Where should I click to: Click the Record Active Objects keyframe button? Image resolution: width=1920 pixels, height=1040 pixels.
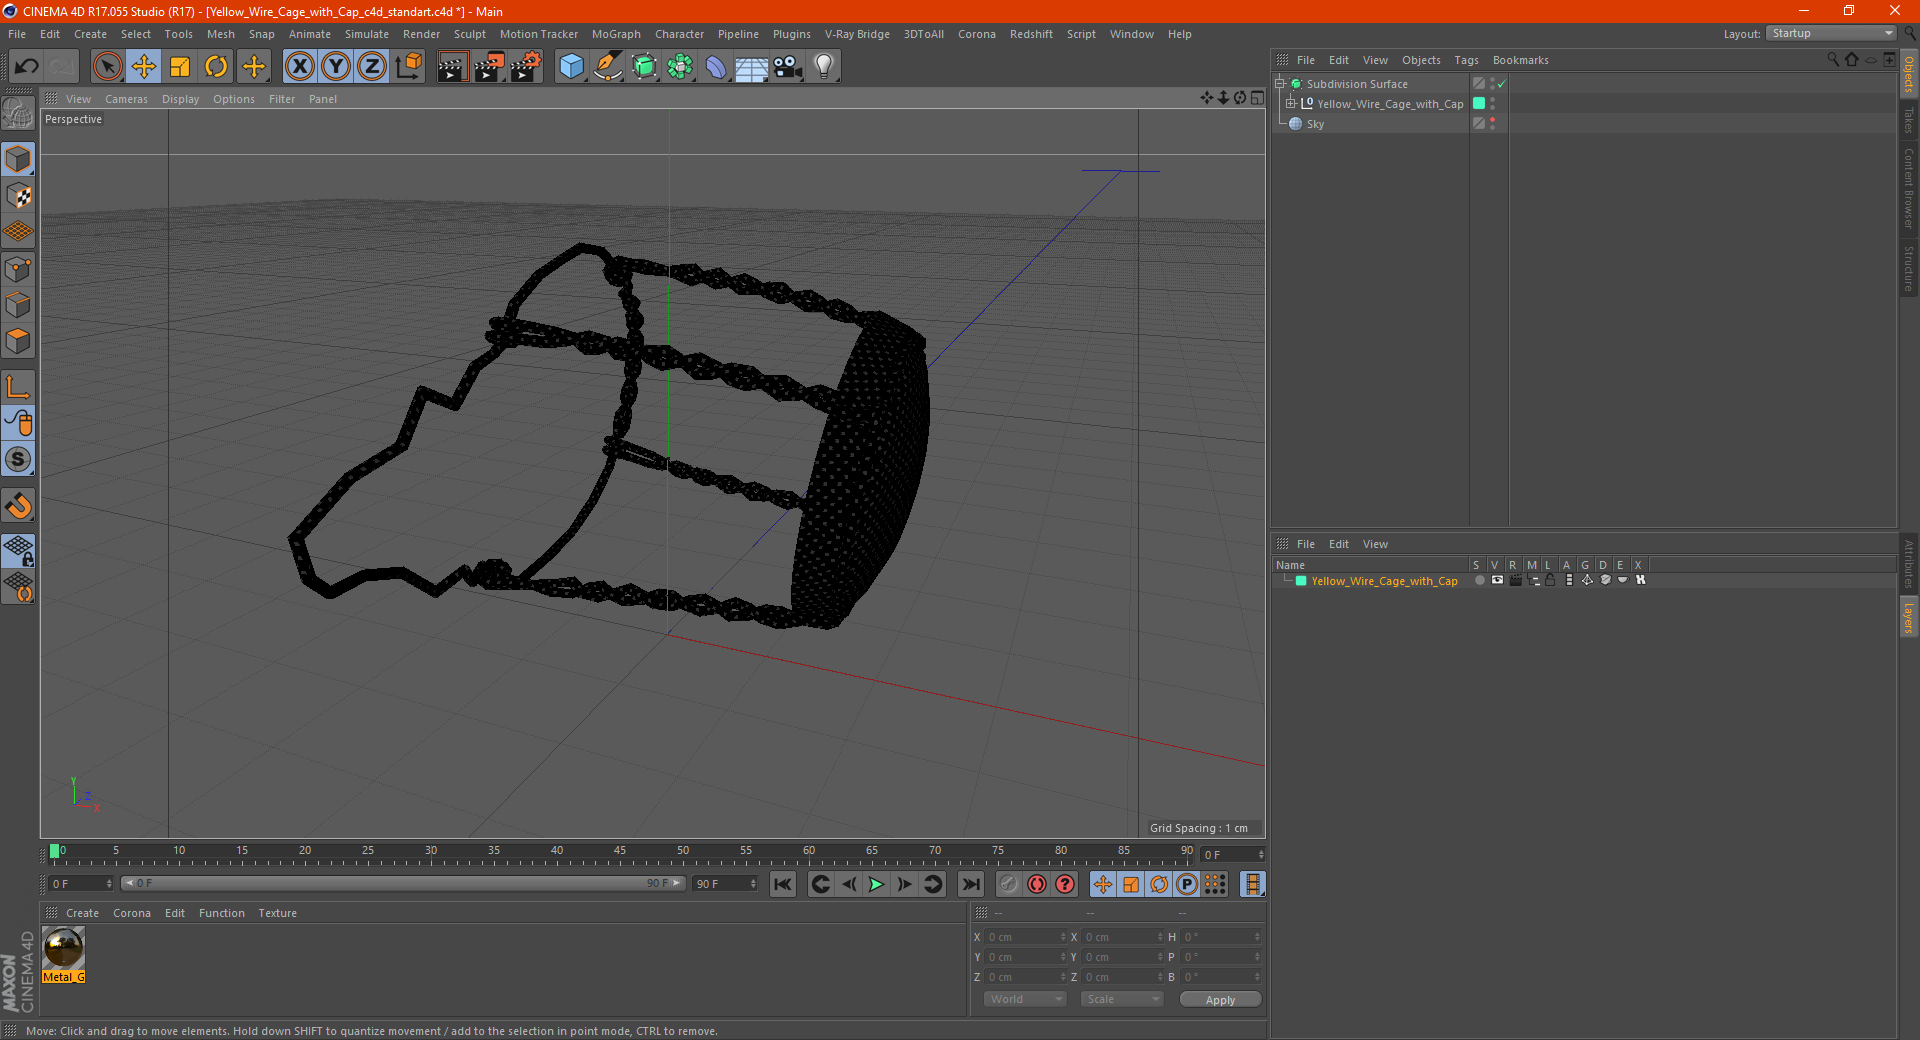(x=1037, y=884)
